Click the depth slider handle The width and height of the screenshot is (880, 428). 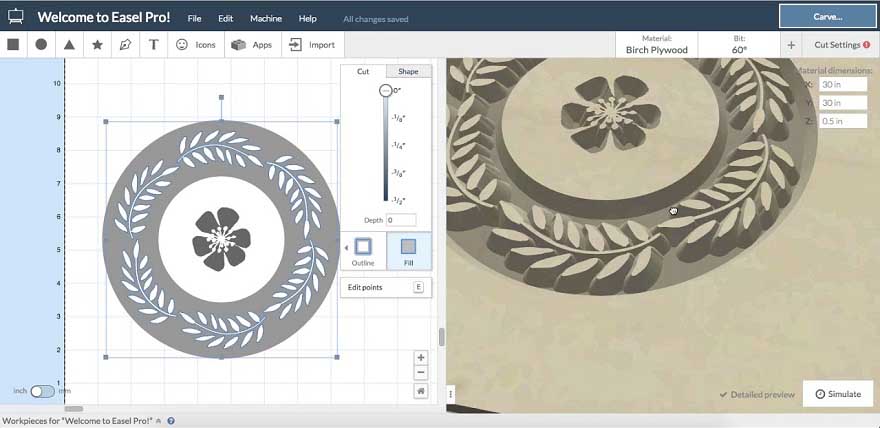click(x=386, y=90)
